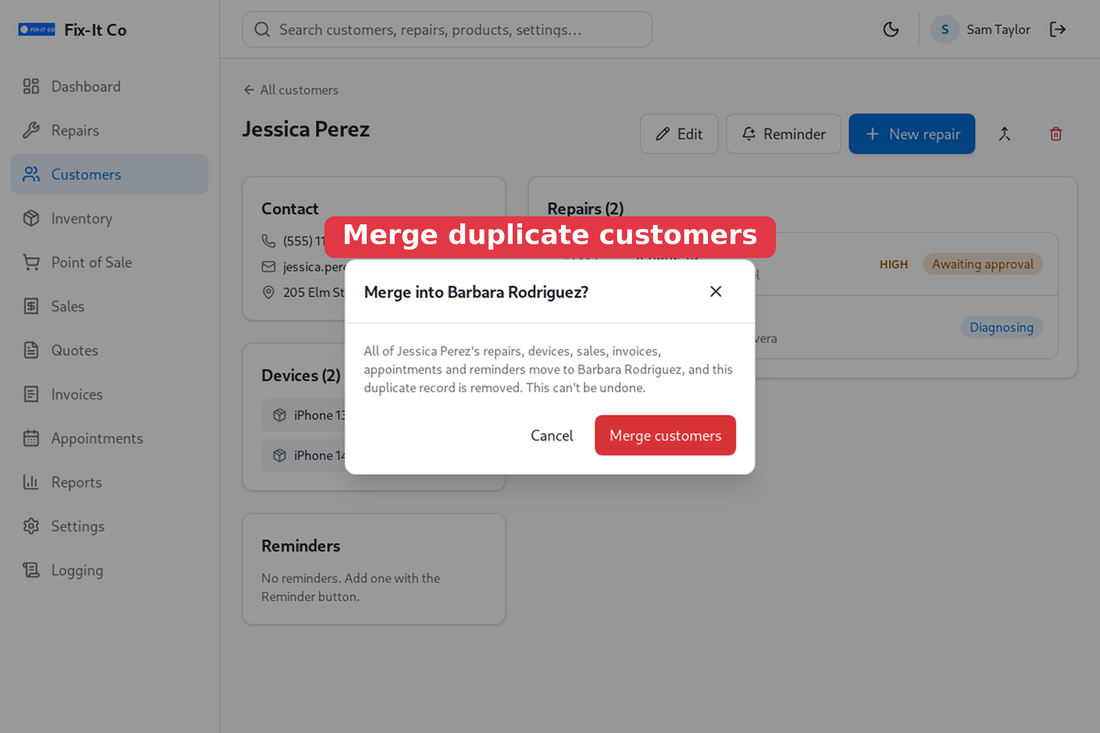Click the Merge customers button

(x=665, y=435)
